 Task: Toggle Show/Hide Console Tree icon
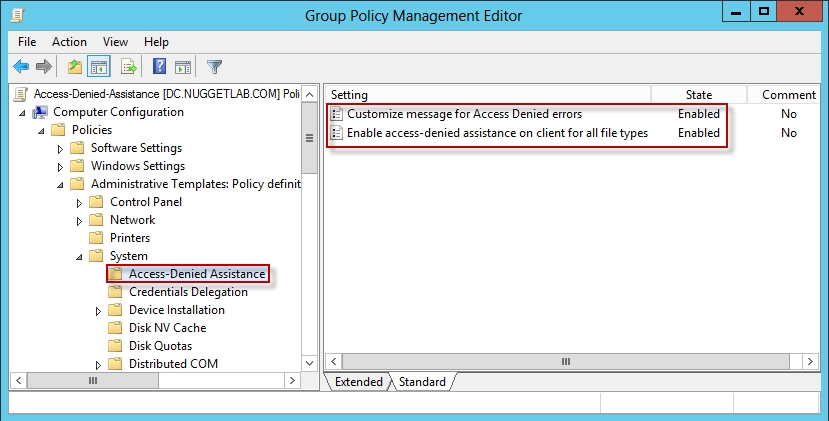99,67
